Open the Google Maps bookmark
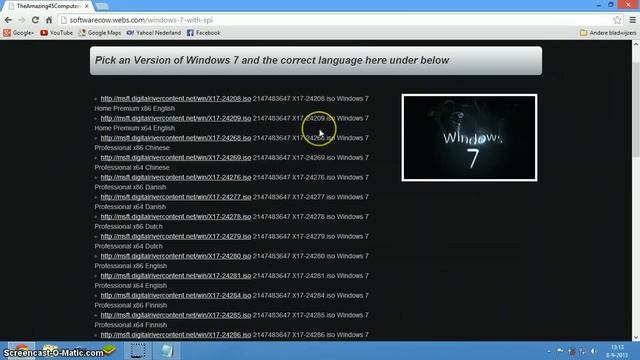This screenshot has width=640, height=360. coord(100,33)
